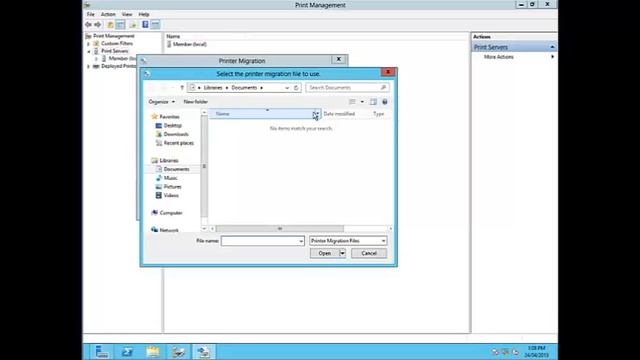The image size is (640, 360).
Task: Click the Documents breadcrumb in address bar
Action: tap(244, 88)
